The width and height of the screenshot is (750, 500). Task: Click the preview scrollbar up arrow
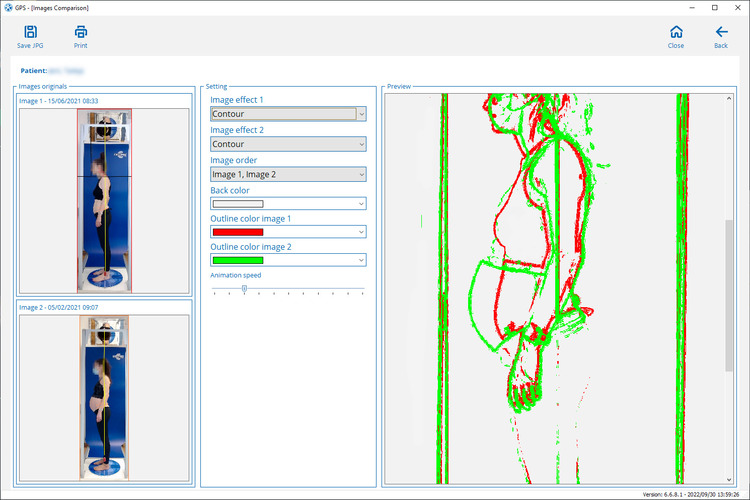pyautogui.click(x=729, y=99)
